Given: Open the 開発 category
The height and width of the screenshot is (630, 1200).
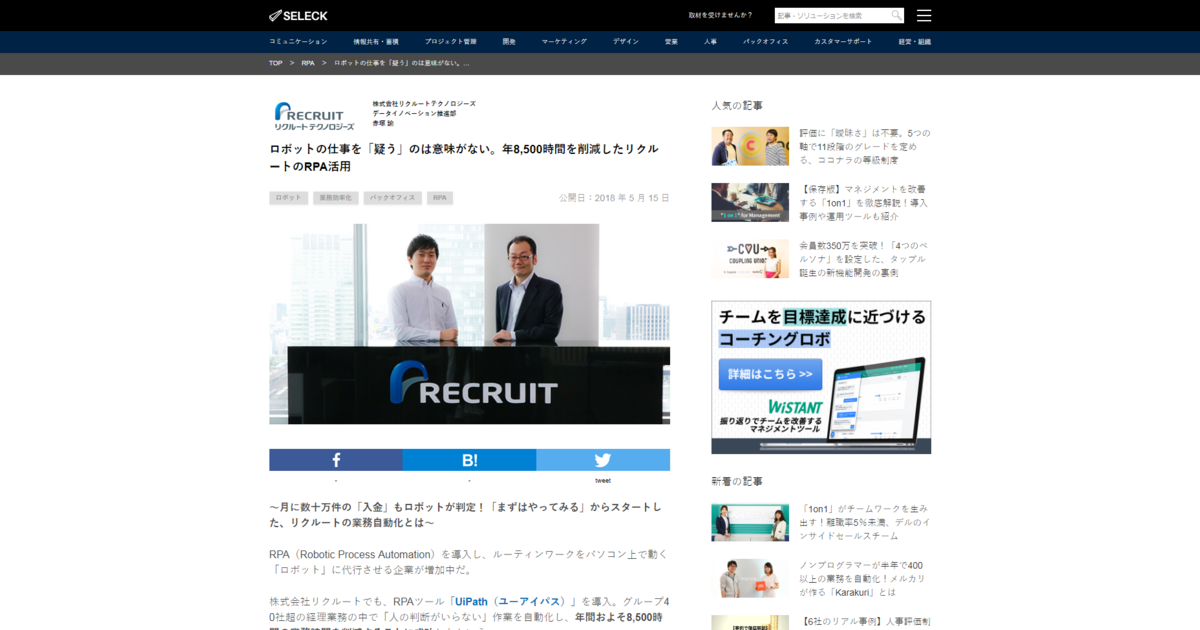Looking at the screenshot, I should [x=509, y=41].
